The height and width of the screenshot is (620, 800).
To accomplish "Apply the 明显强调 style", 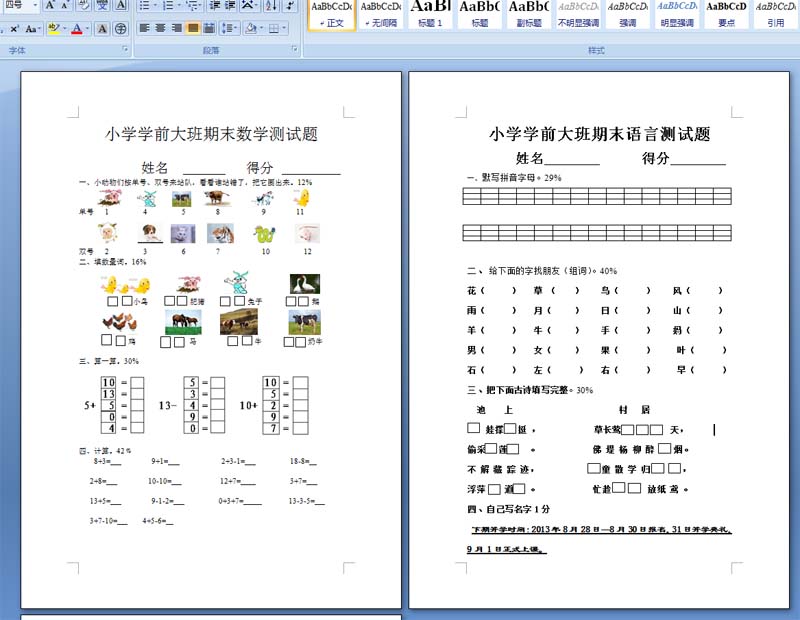I will pos(678,15).
